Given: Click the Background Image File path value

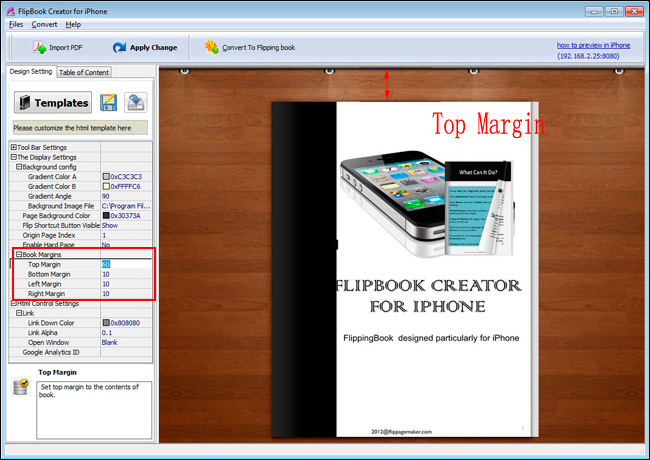Looking at the screenshot, I should click(x=126, y=206).
